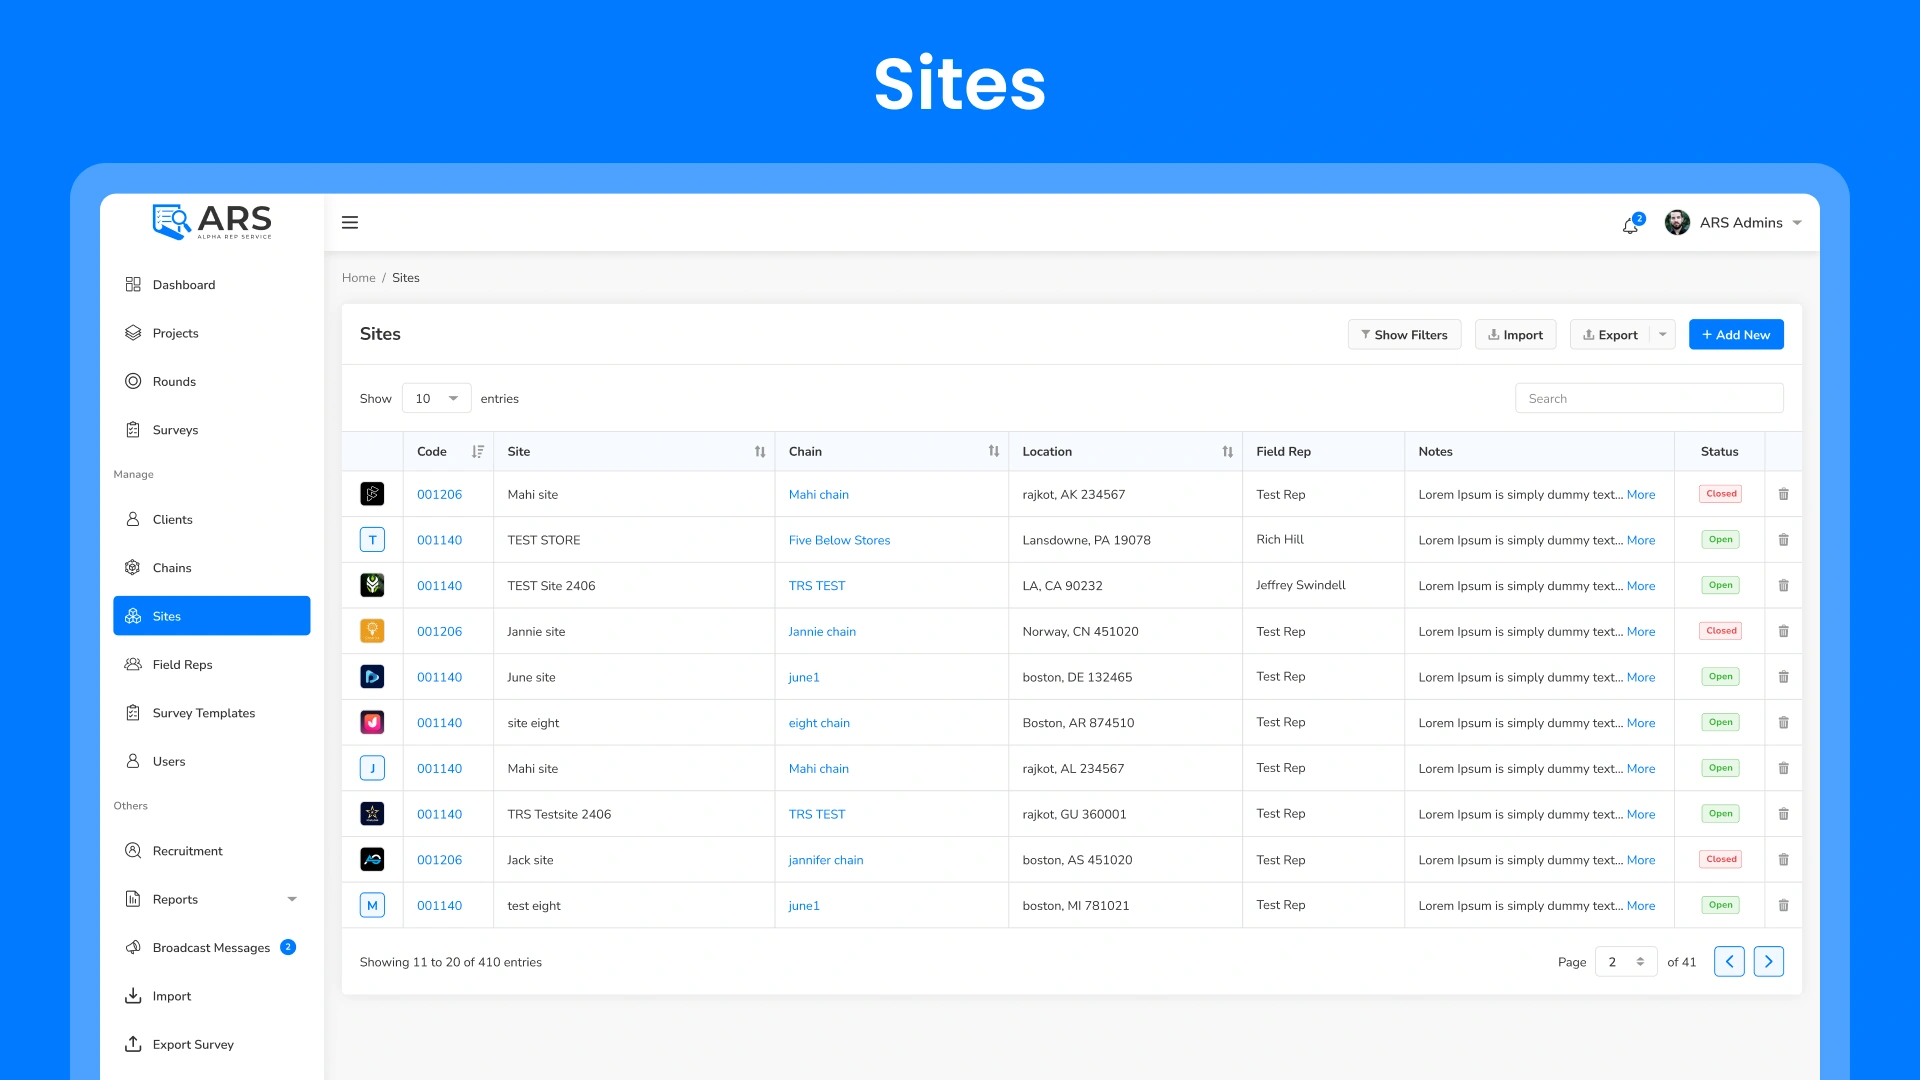Open code 001140 for TEST STORE
This screenshot has height=1080, width=1920.
[439, 540]
